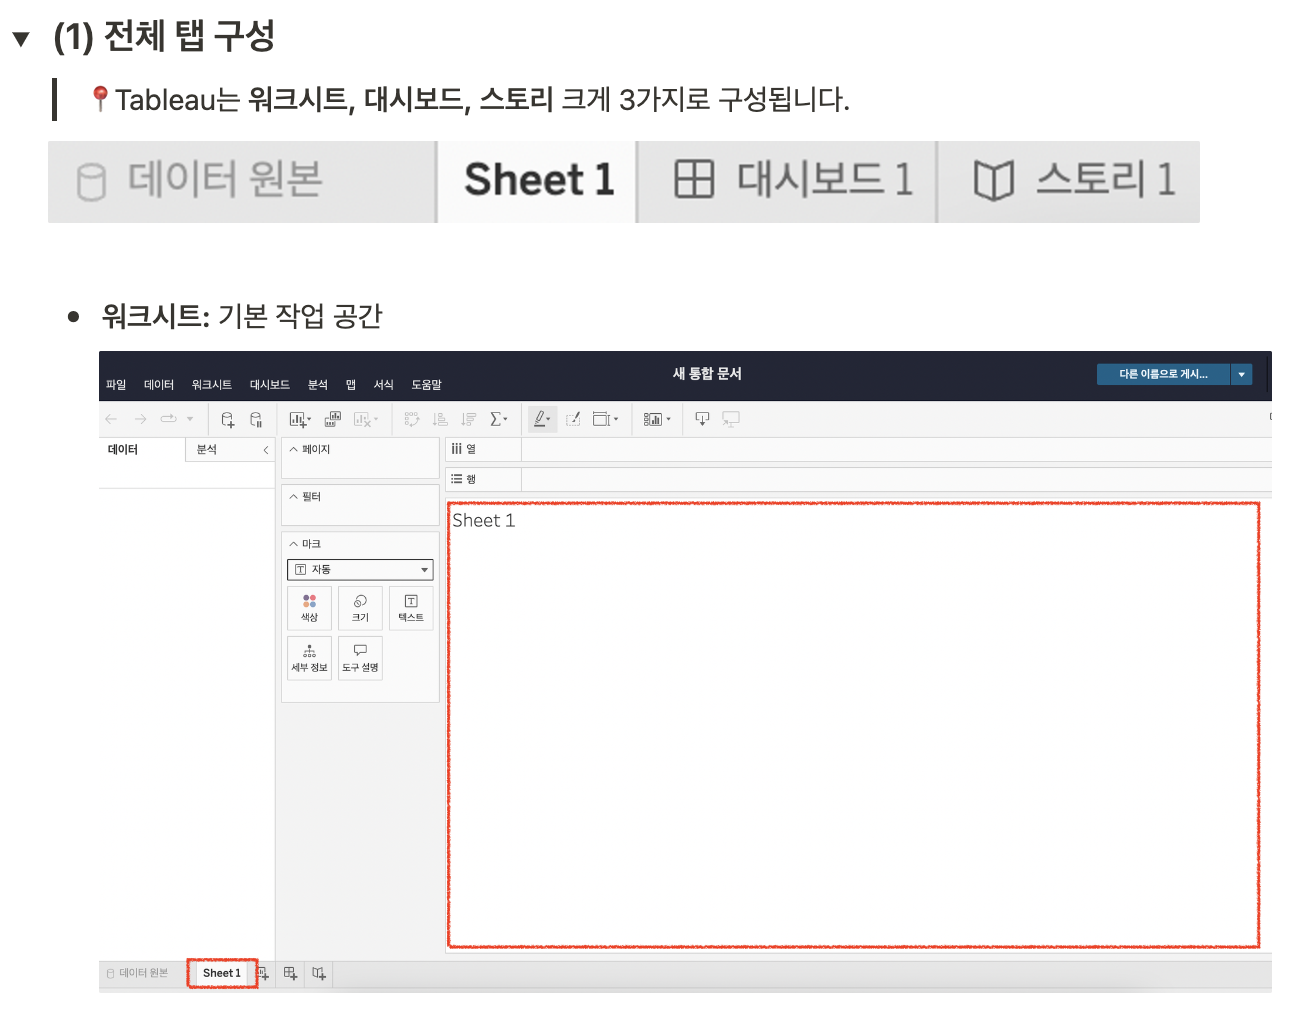Open the 데이터 menu in menu bar

coord(159,385)
